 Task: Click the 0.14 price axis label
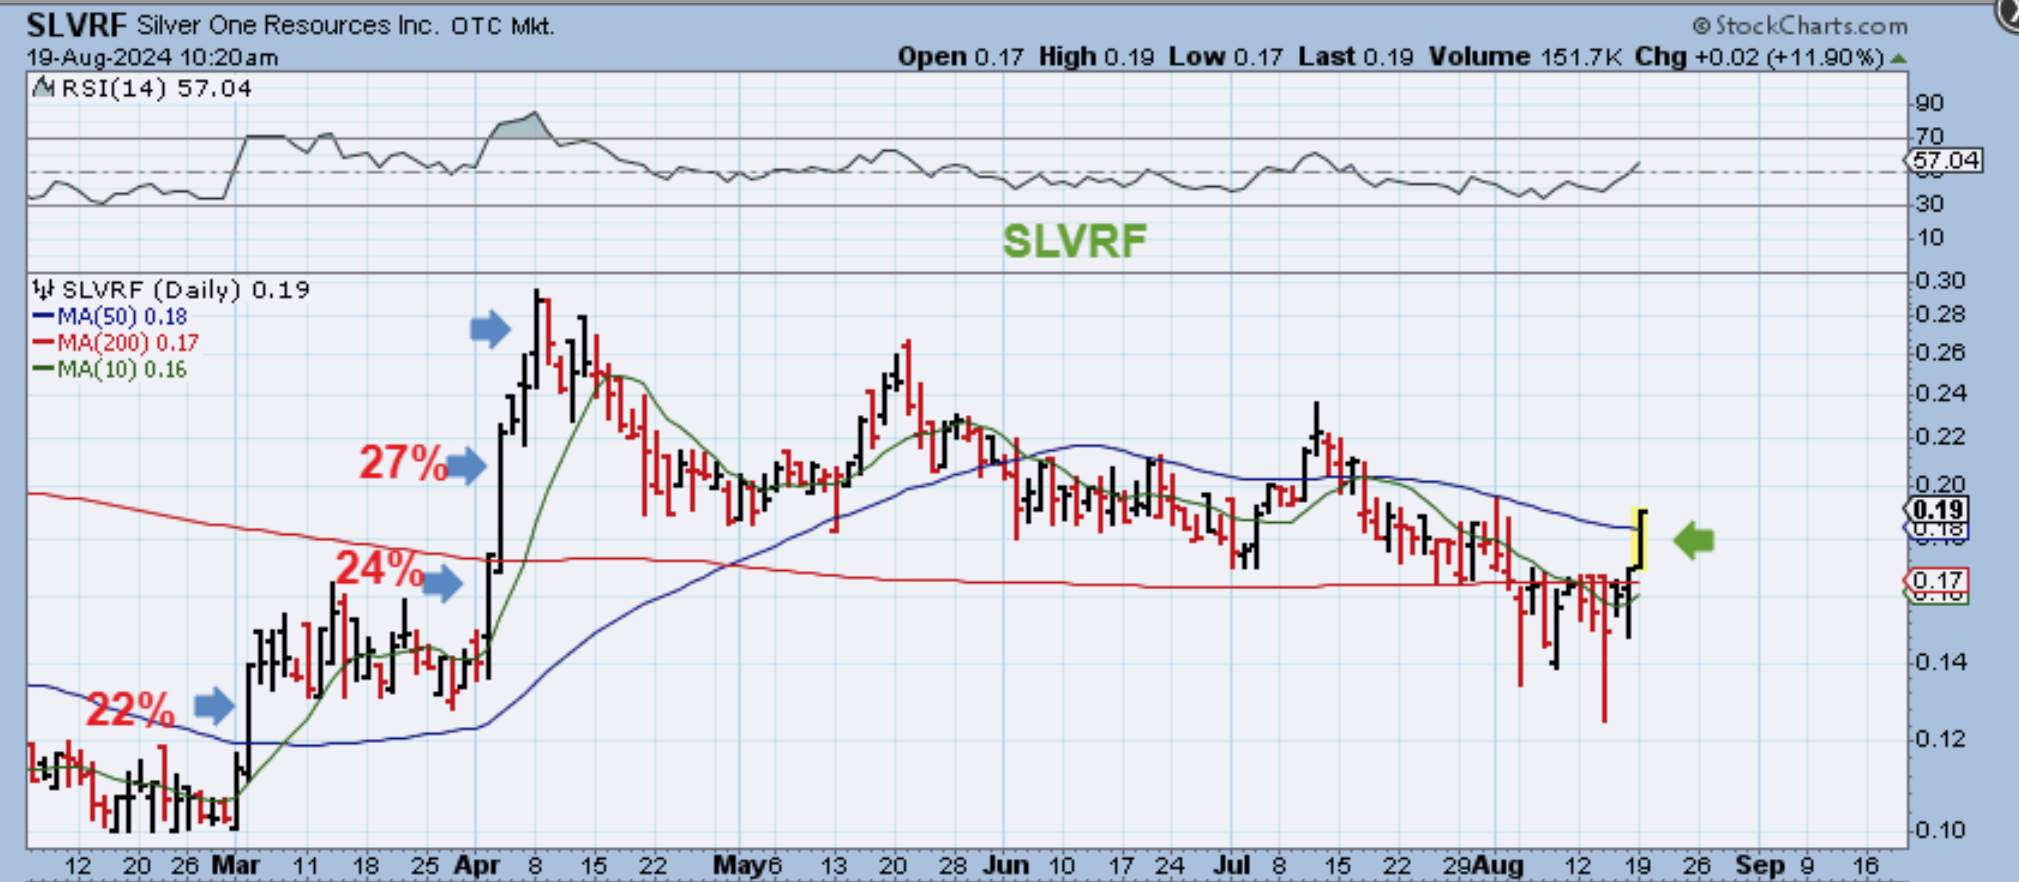pyautogui.click(x=1938, y=661)
